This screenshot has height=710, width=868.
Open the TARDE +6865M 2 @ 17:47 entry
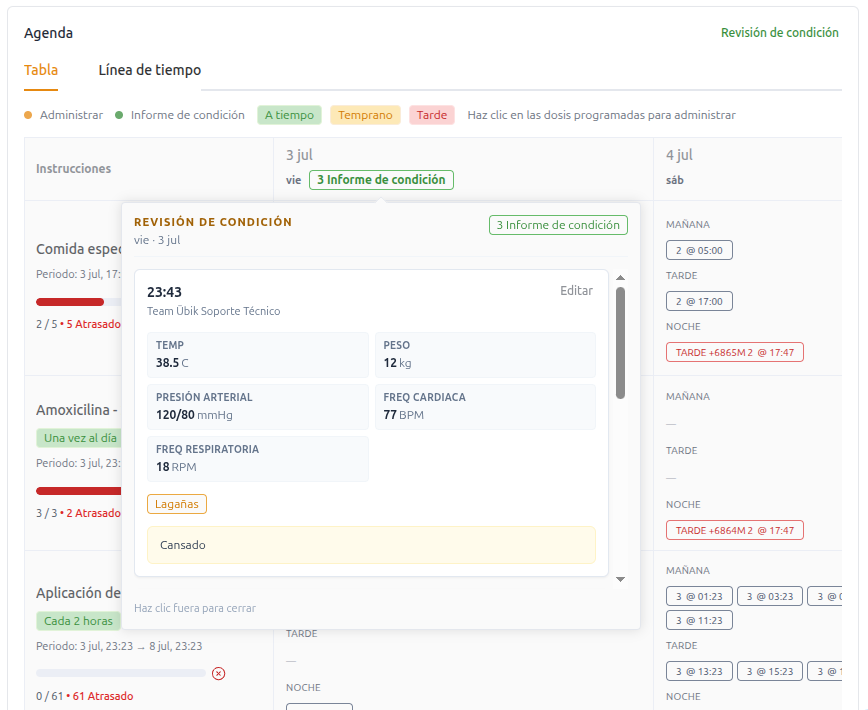coord(735,353)
